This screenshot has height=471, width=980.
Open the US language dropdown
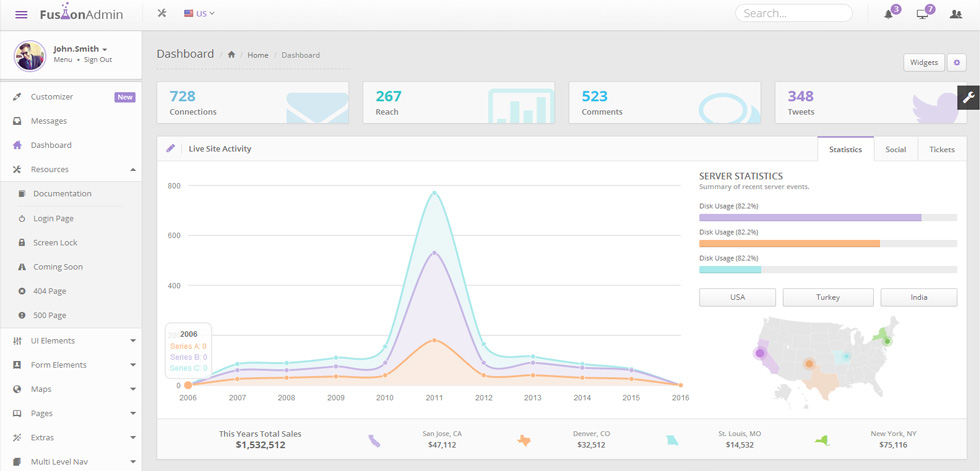coord(199,13)
